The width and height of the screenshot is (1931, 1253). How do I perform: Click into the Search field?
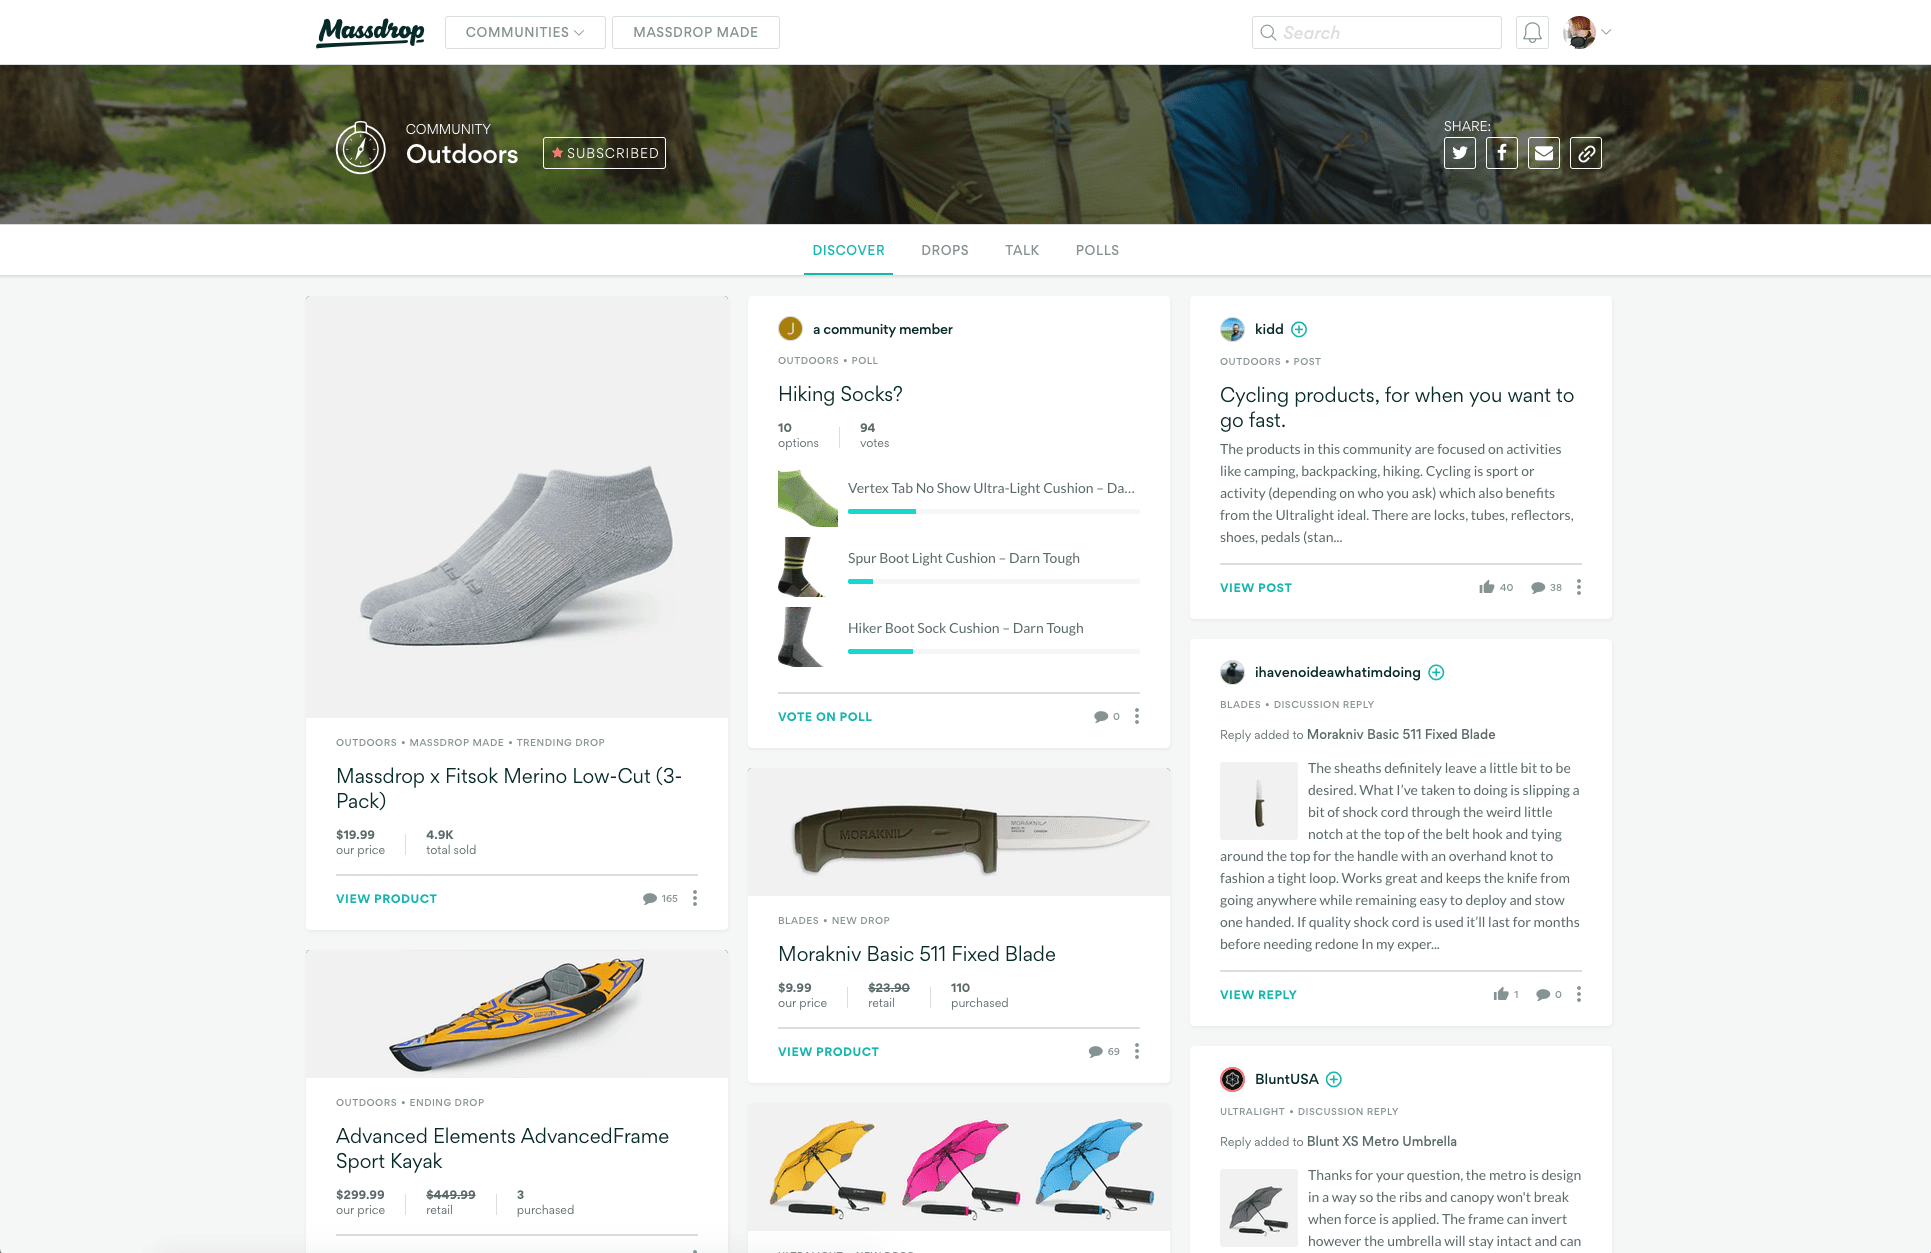tap(1377, 32)
